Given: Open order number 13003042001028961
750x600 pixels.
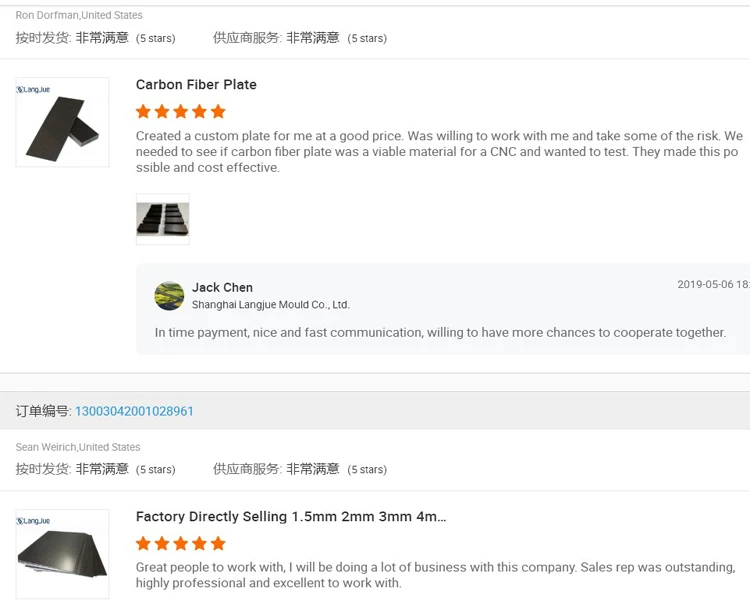Looking at the screenshot, I should click(x=134, y=411).
